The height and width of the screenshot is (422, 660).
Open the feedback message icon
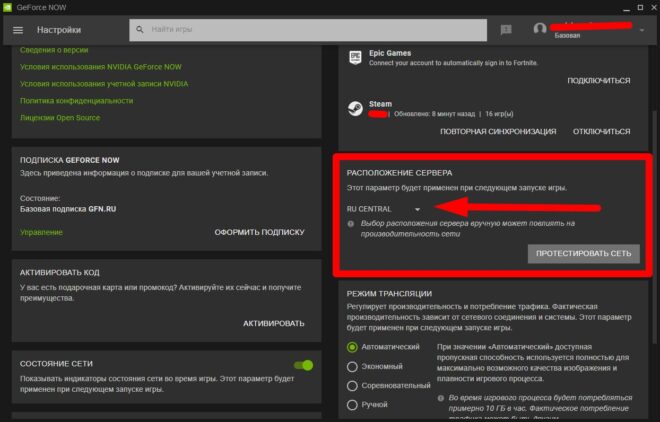[506, 29]
